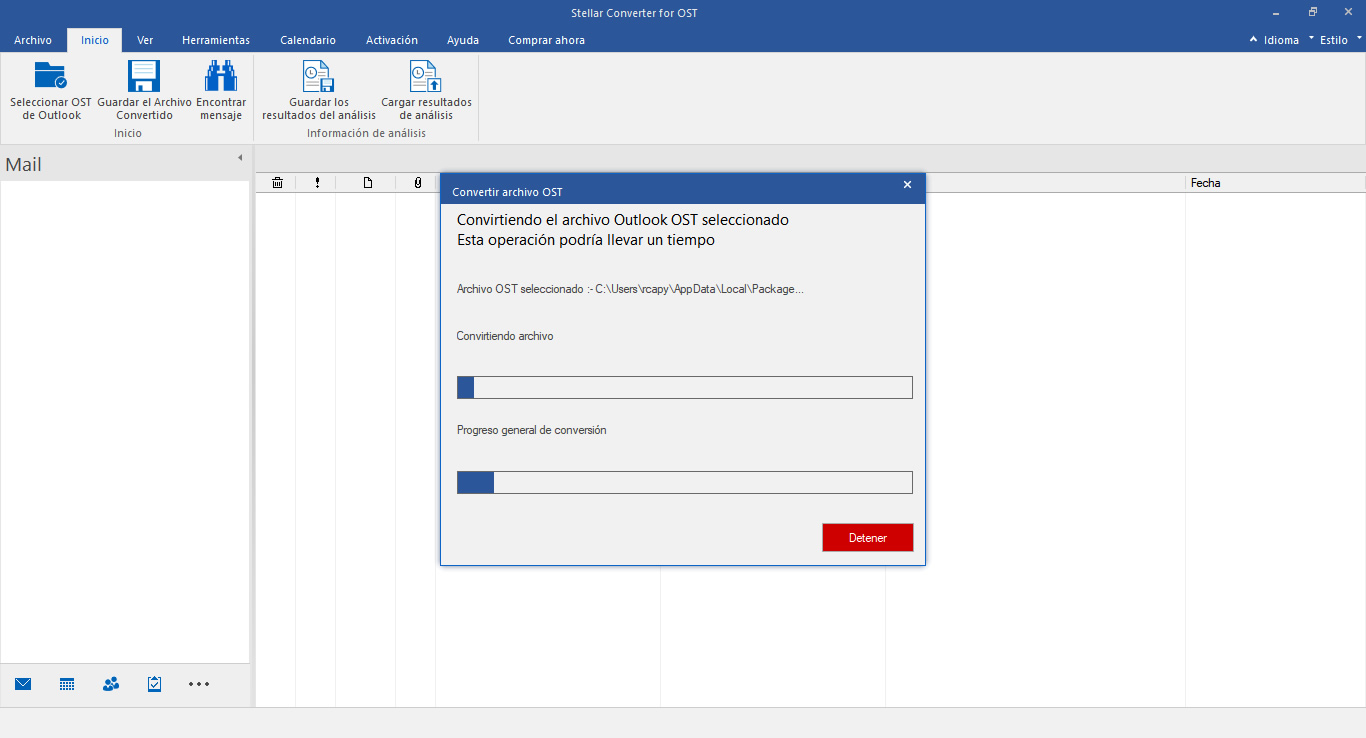Open Mail view envelope icon

click(23, 684)
